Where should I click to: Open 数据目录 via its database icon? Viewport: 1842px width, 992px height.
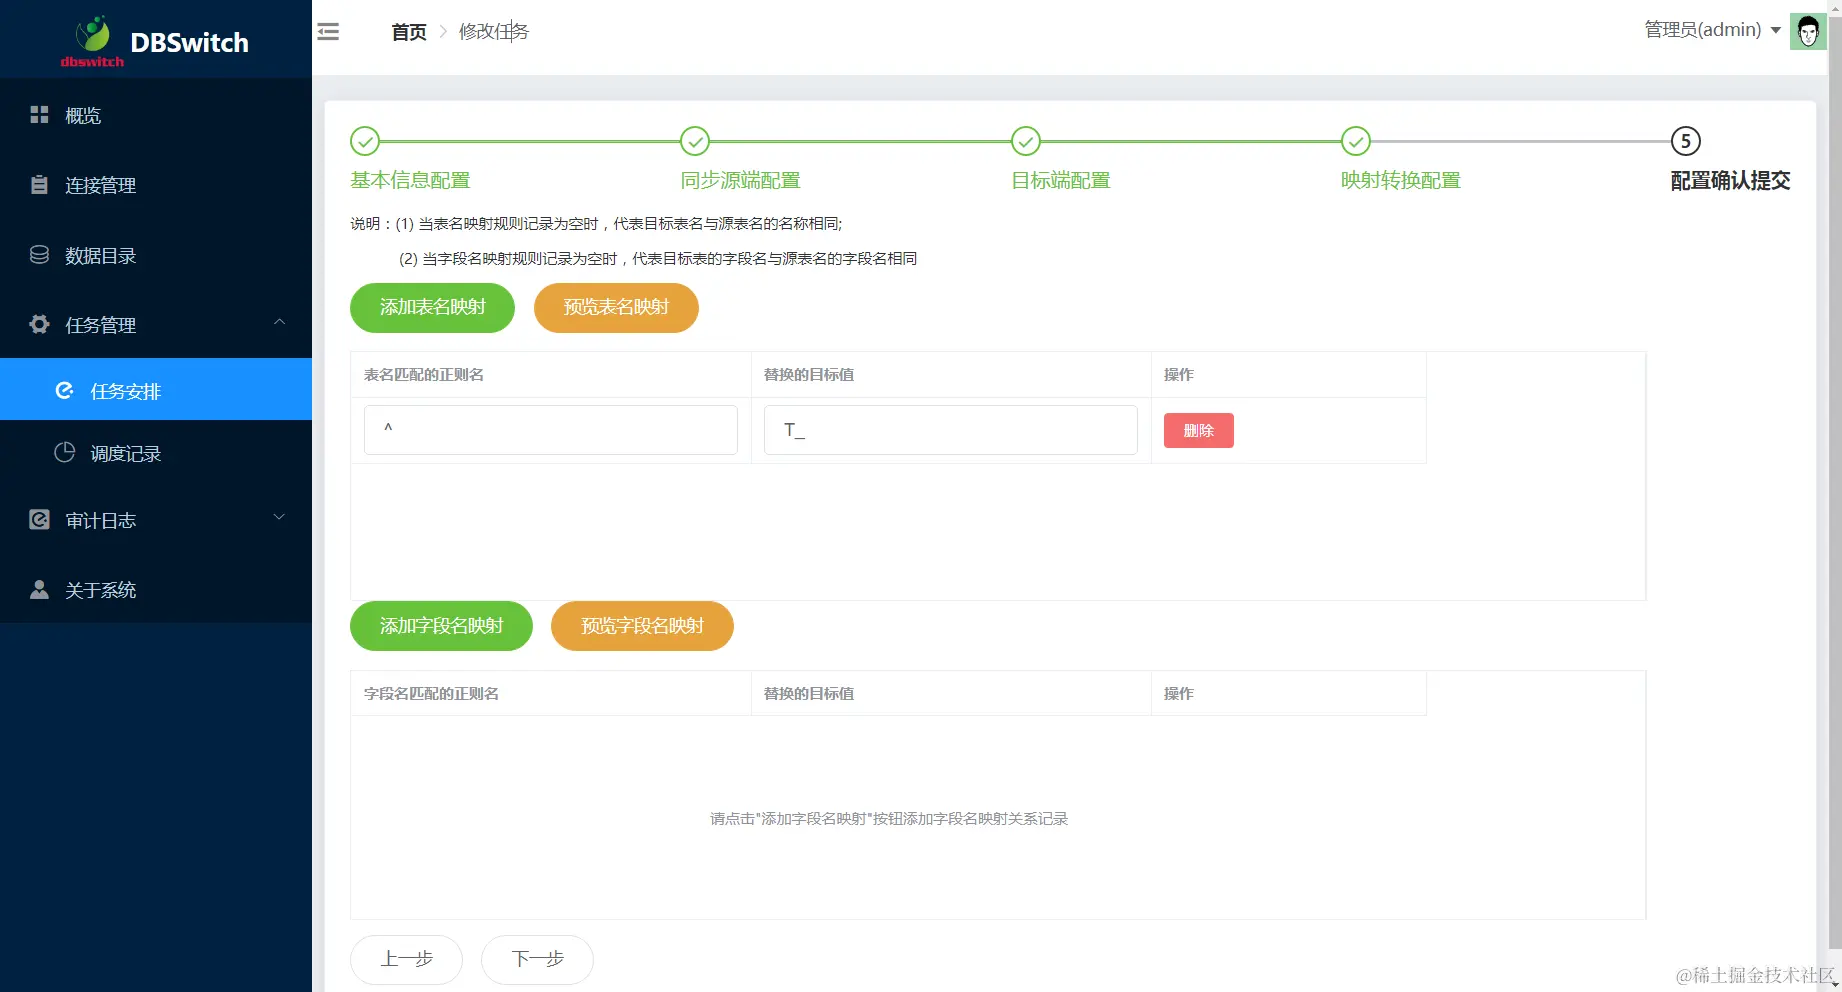pyautogui.click(x=39, y=255)
